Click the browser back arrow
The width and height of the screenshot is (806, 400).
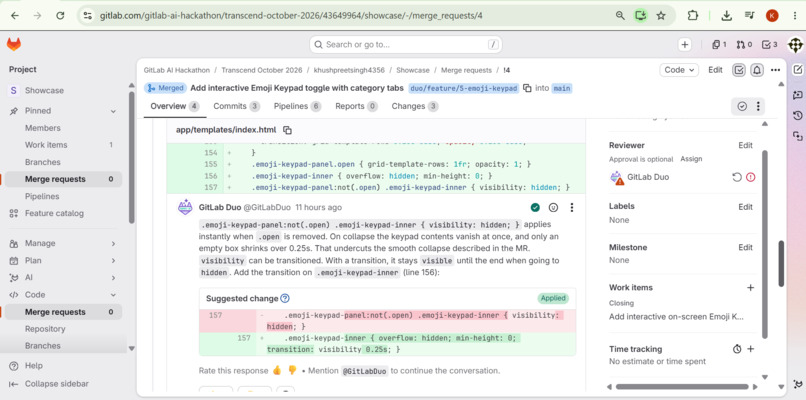[14, 15]
